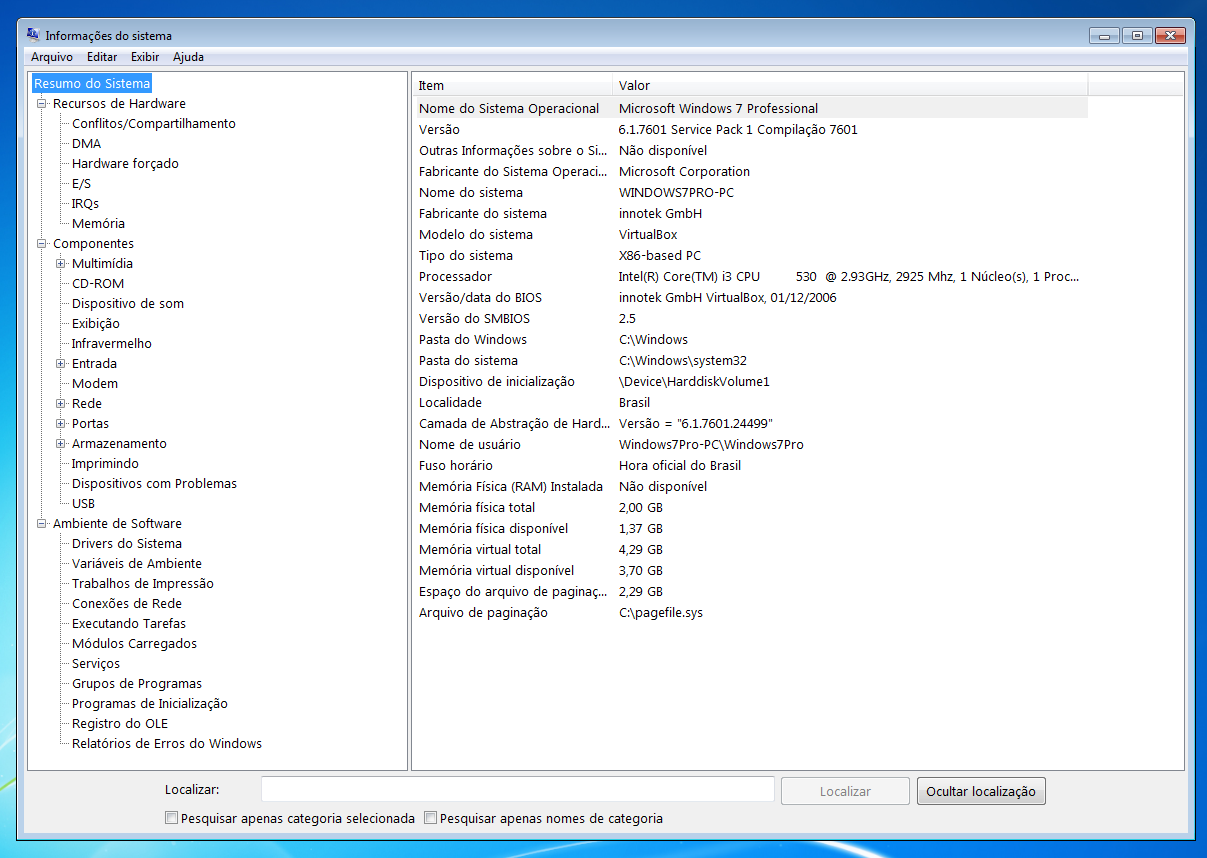Select the Memória tree item
Viewport: 1207px width, 858px height.
98,223
